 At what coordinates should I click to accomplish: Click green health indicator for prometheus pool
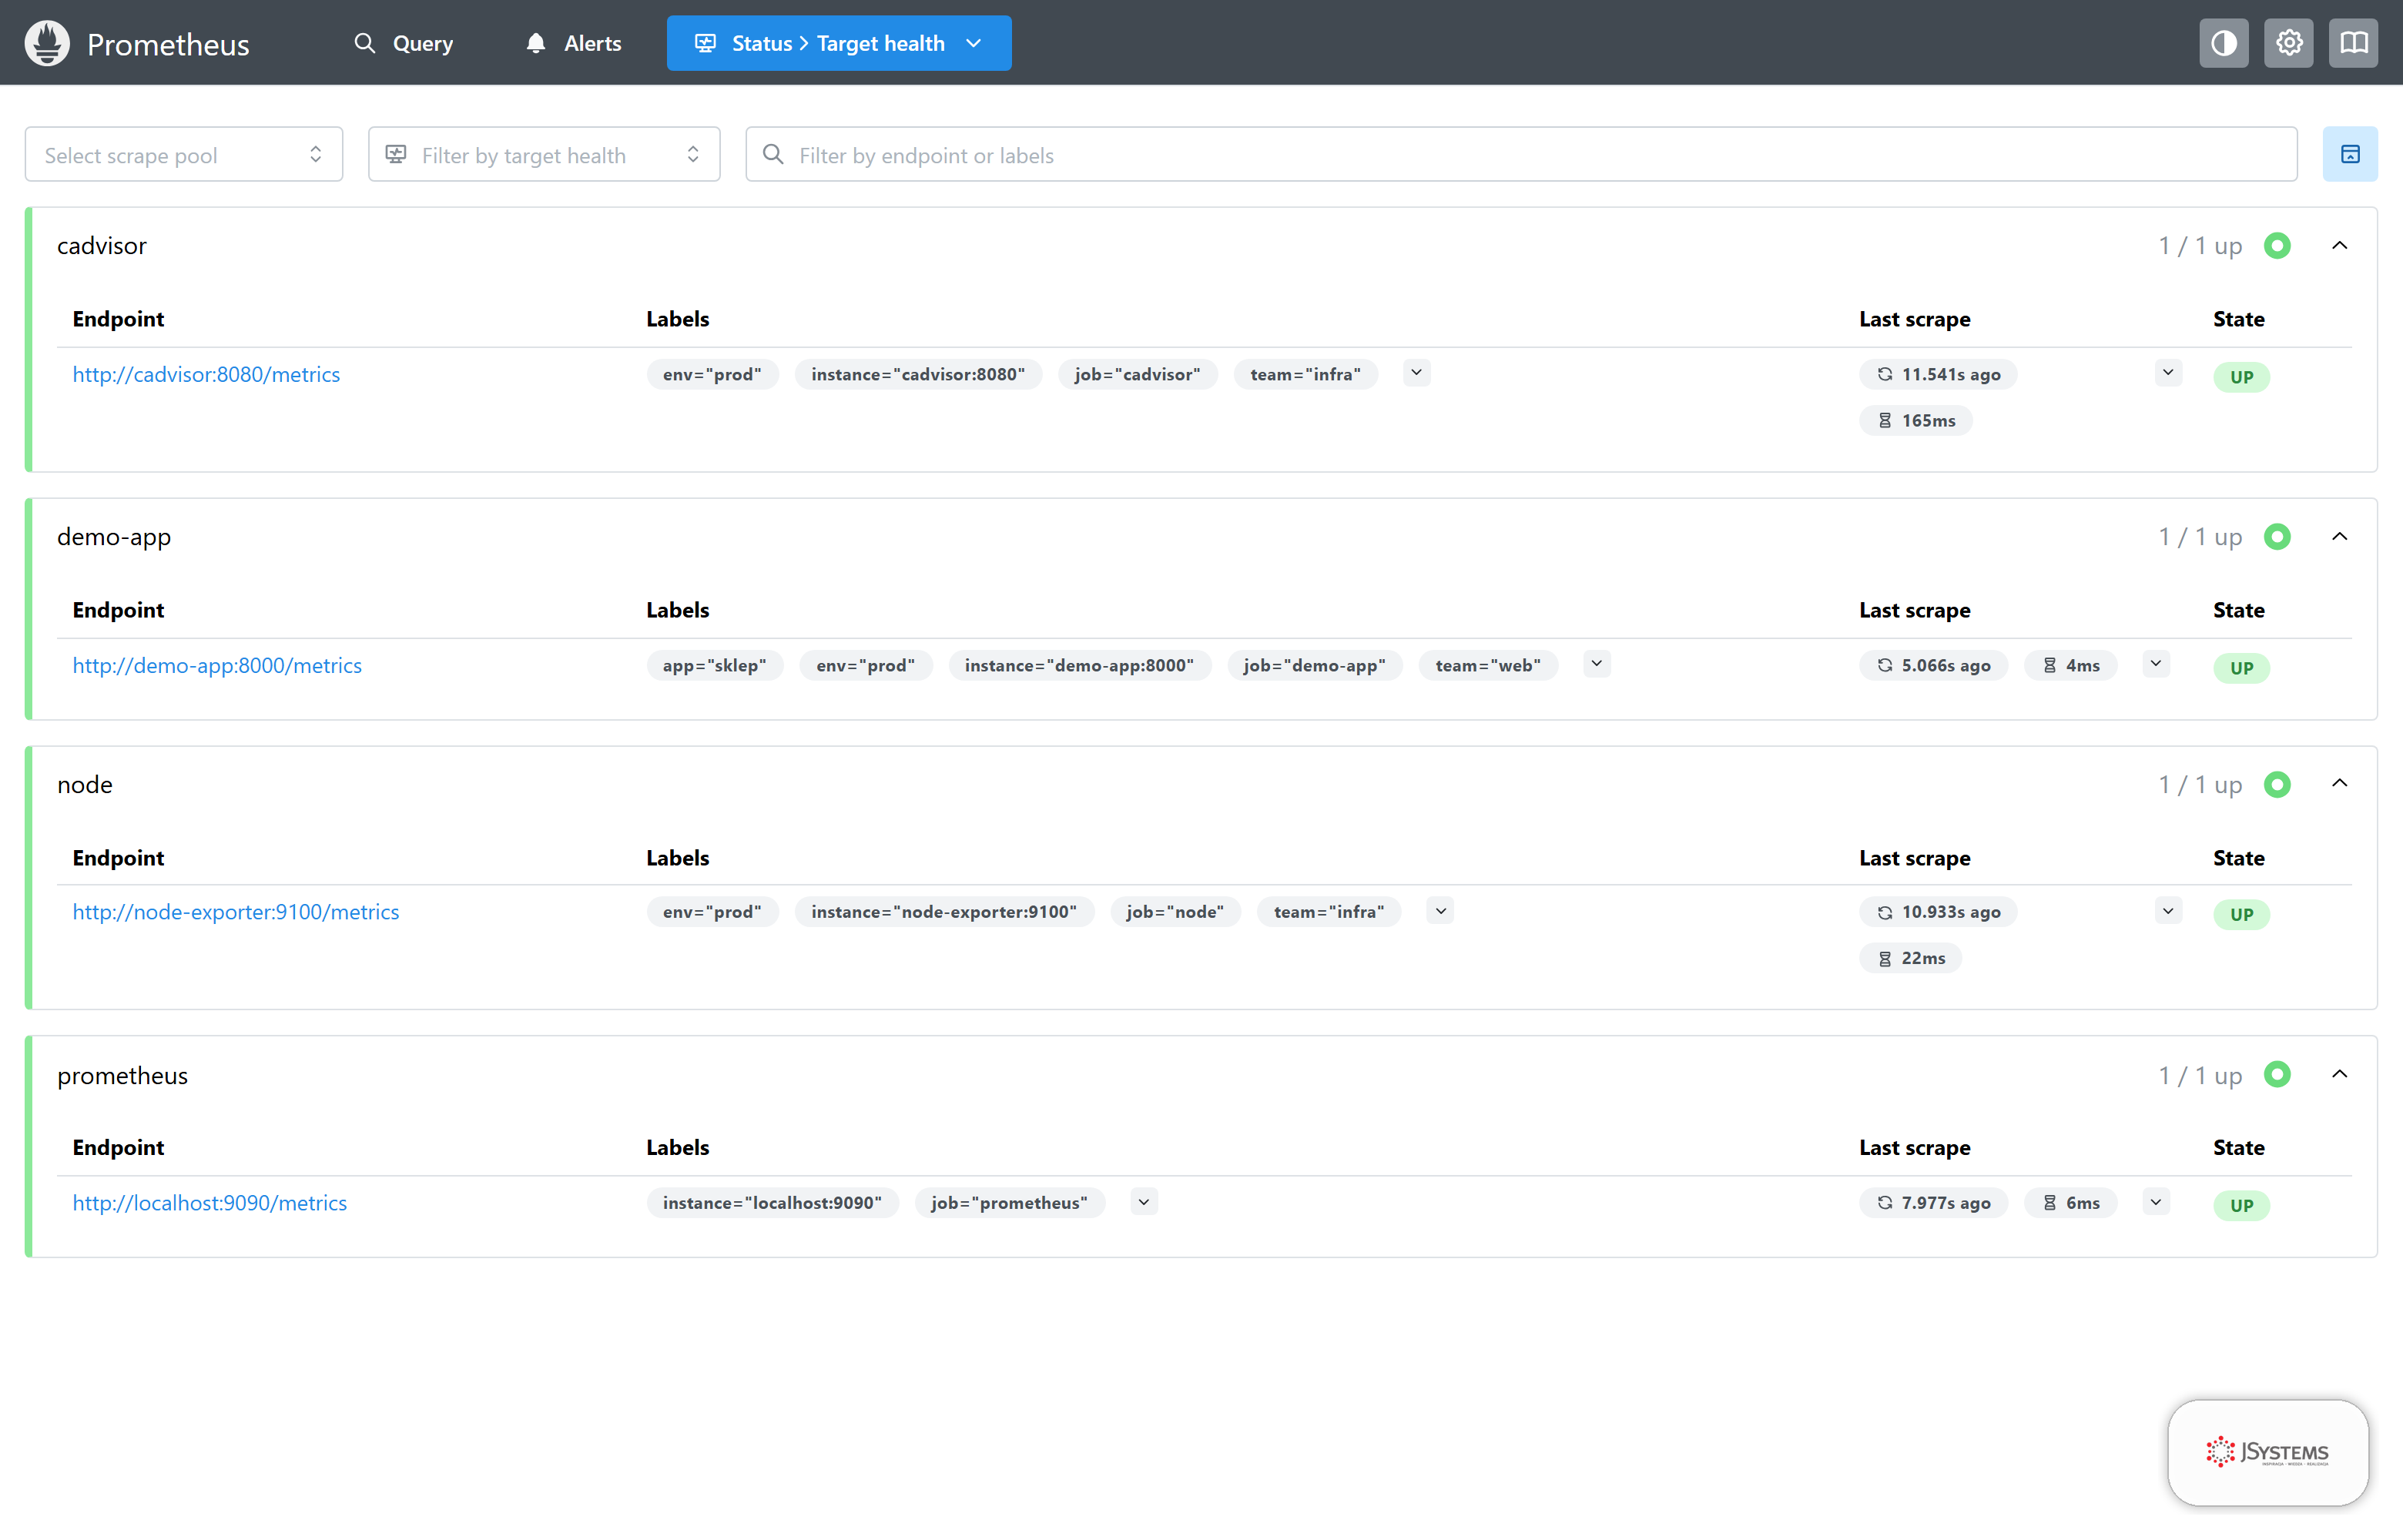2277,1075
